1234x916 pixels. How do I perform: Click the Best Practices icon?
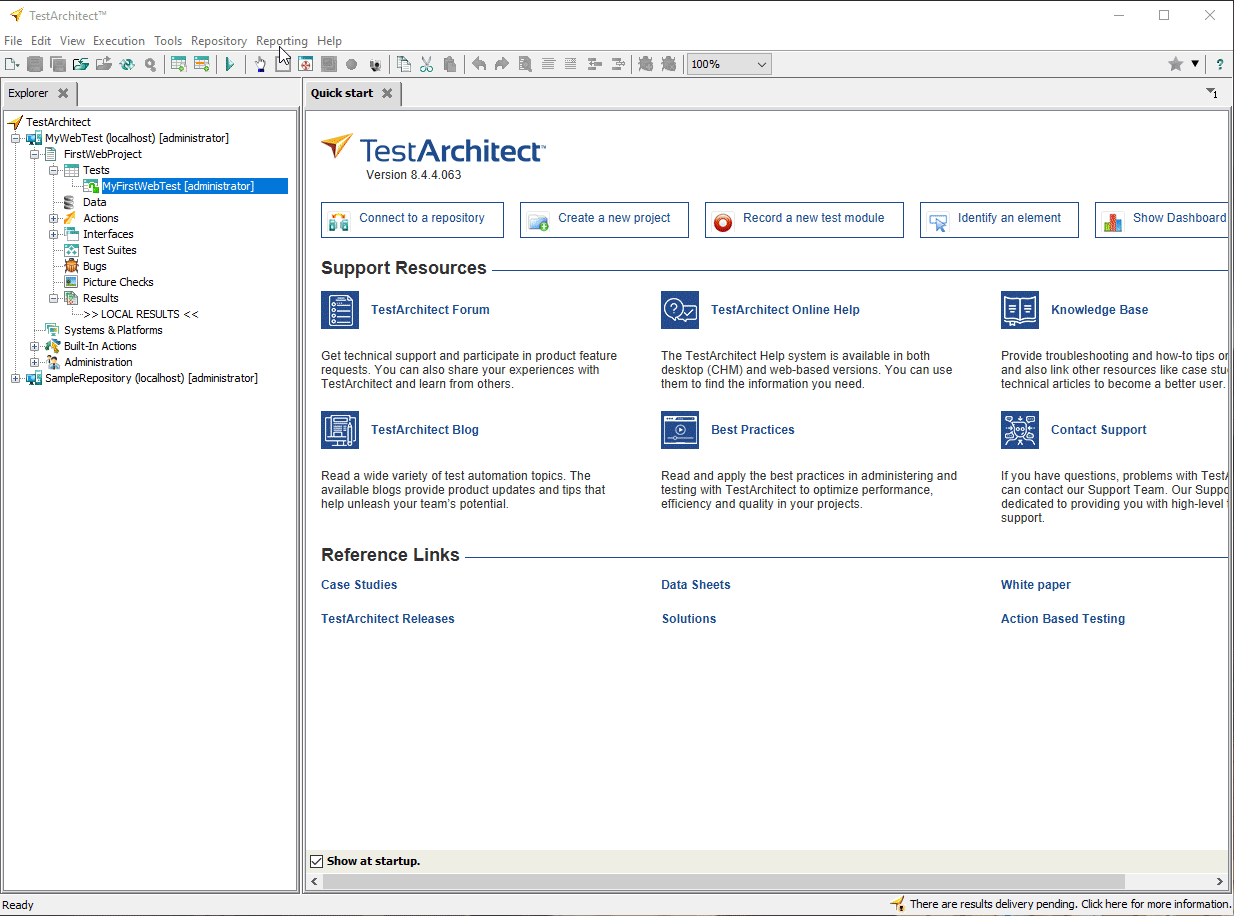click(x=680, y=430)
